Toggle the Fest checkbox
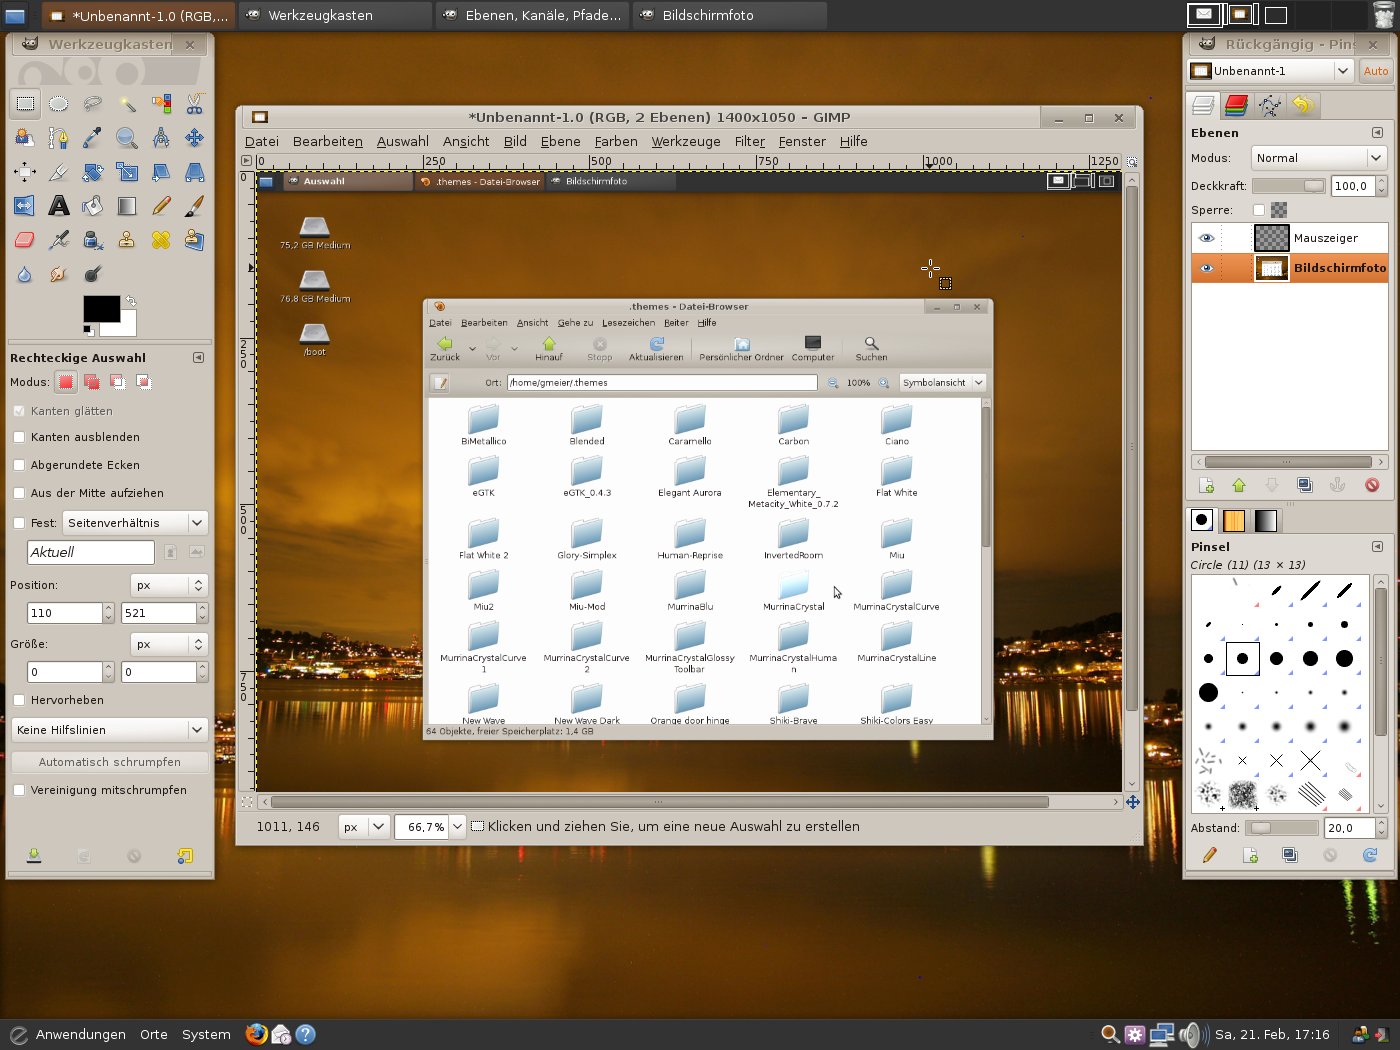1400x1050 pixels. (19, 523)
